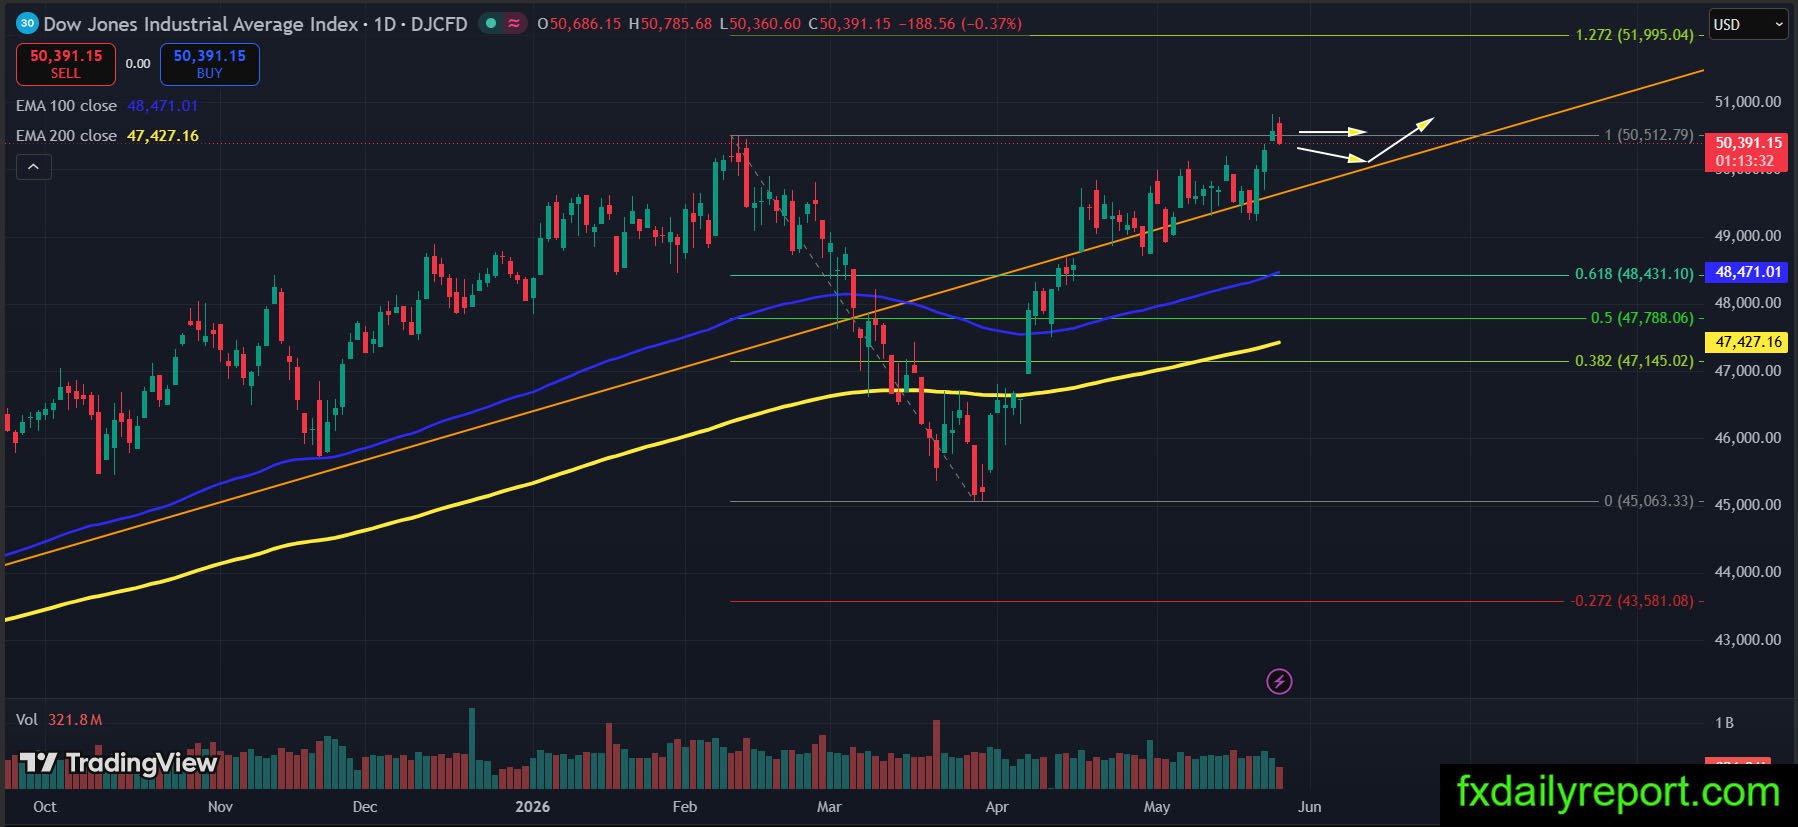Click the daily change −188.56 (−0.37%)

coord(960,24)
